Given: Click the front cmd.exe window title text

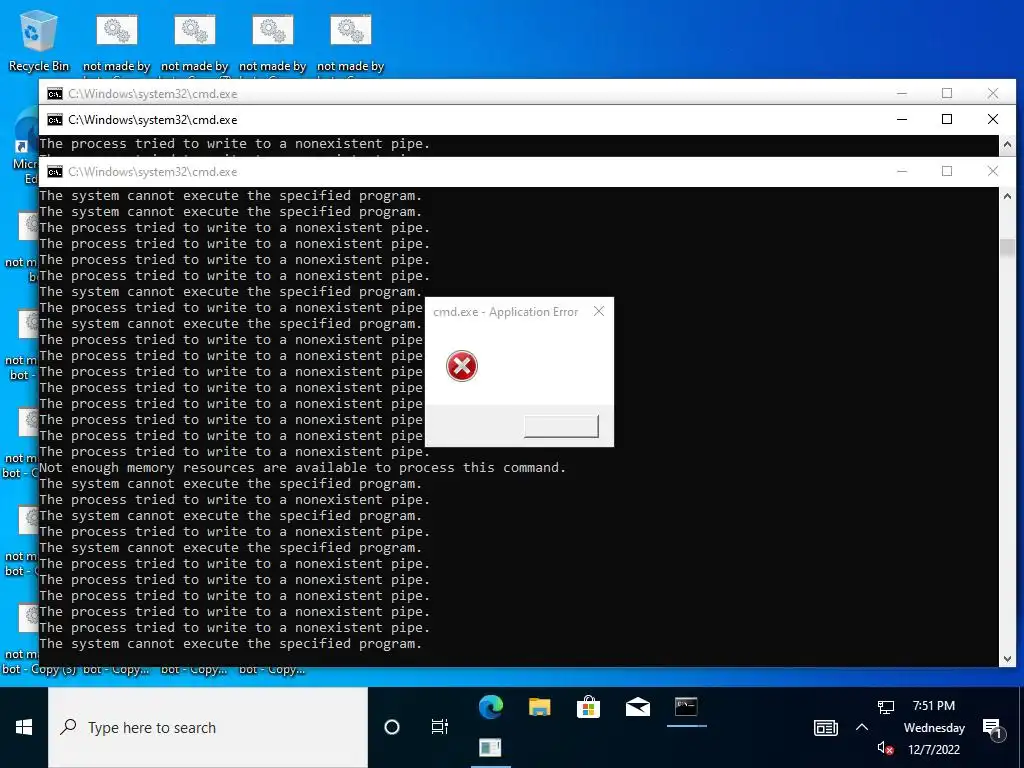Looking at the screenshot, I should (153, 172).
